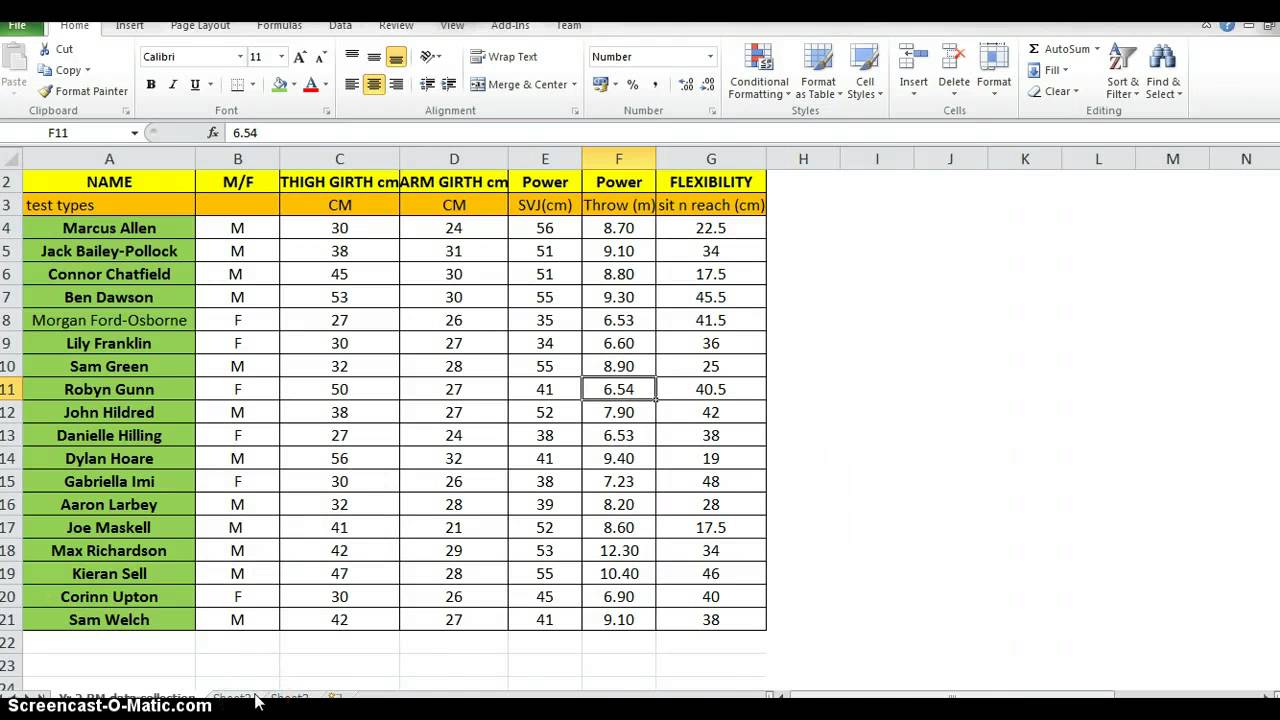Switch to the Page Layout tab
The image size is (1280, 720).
[x=200, y=25]
